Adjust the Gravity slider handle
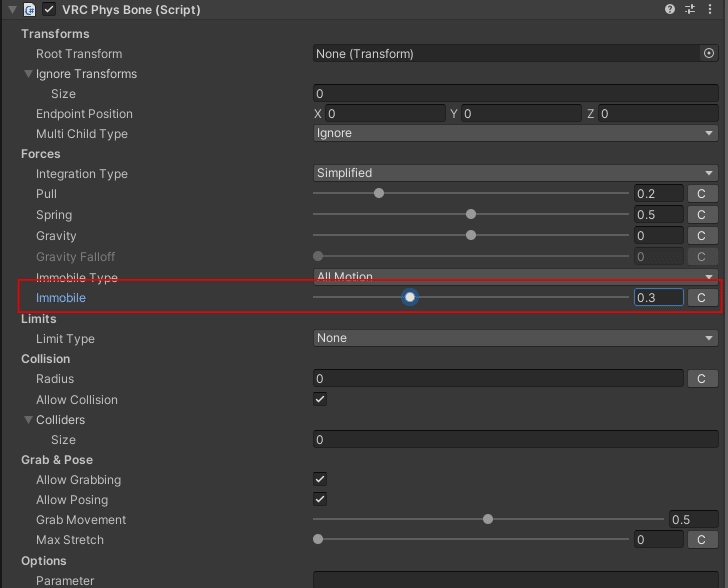The height and width of the screenshot is (588, 728). [x=471, y=235]
